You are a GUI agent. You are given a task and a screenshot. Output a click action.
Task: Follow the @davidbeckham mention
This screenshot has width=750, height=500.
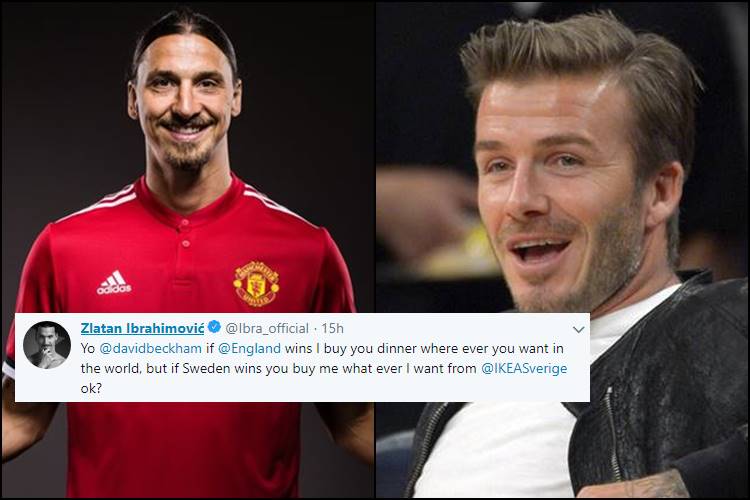coord(151,348)
